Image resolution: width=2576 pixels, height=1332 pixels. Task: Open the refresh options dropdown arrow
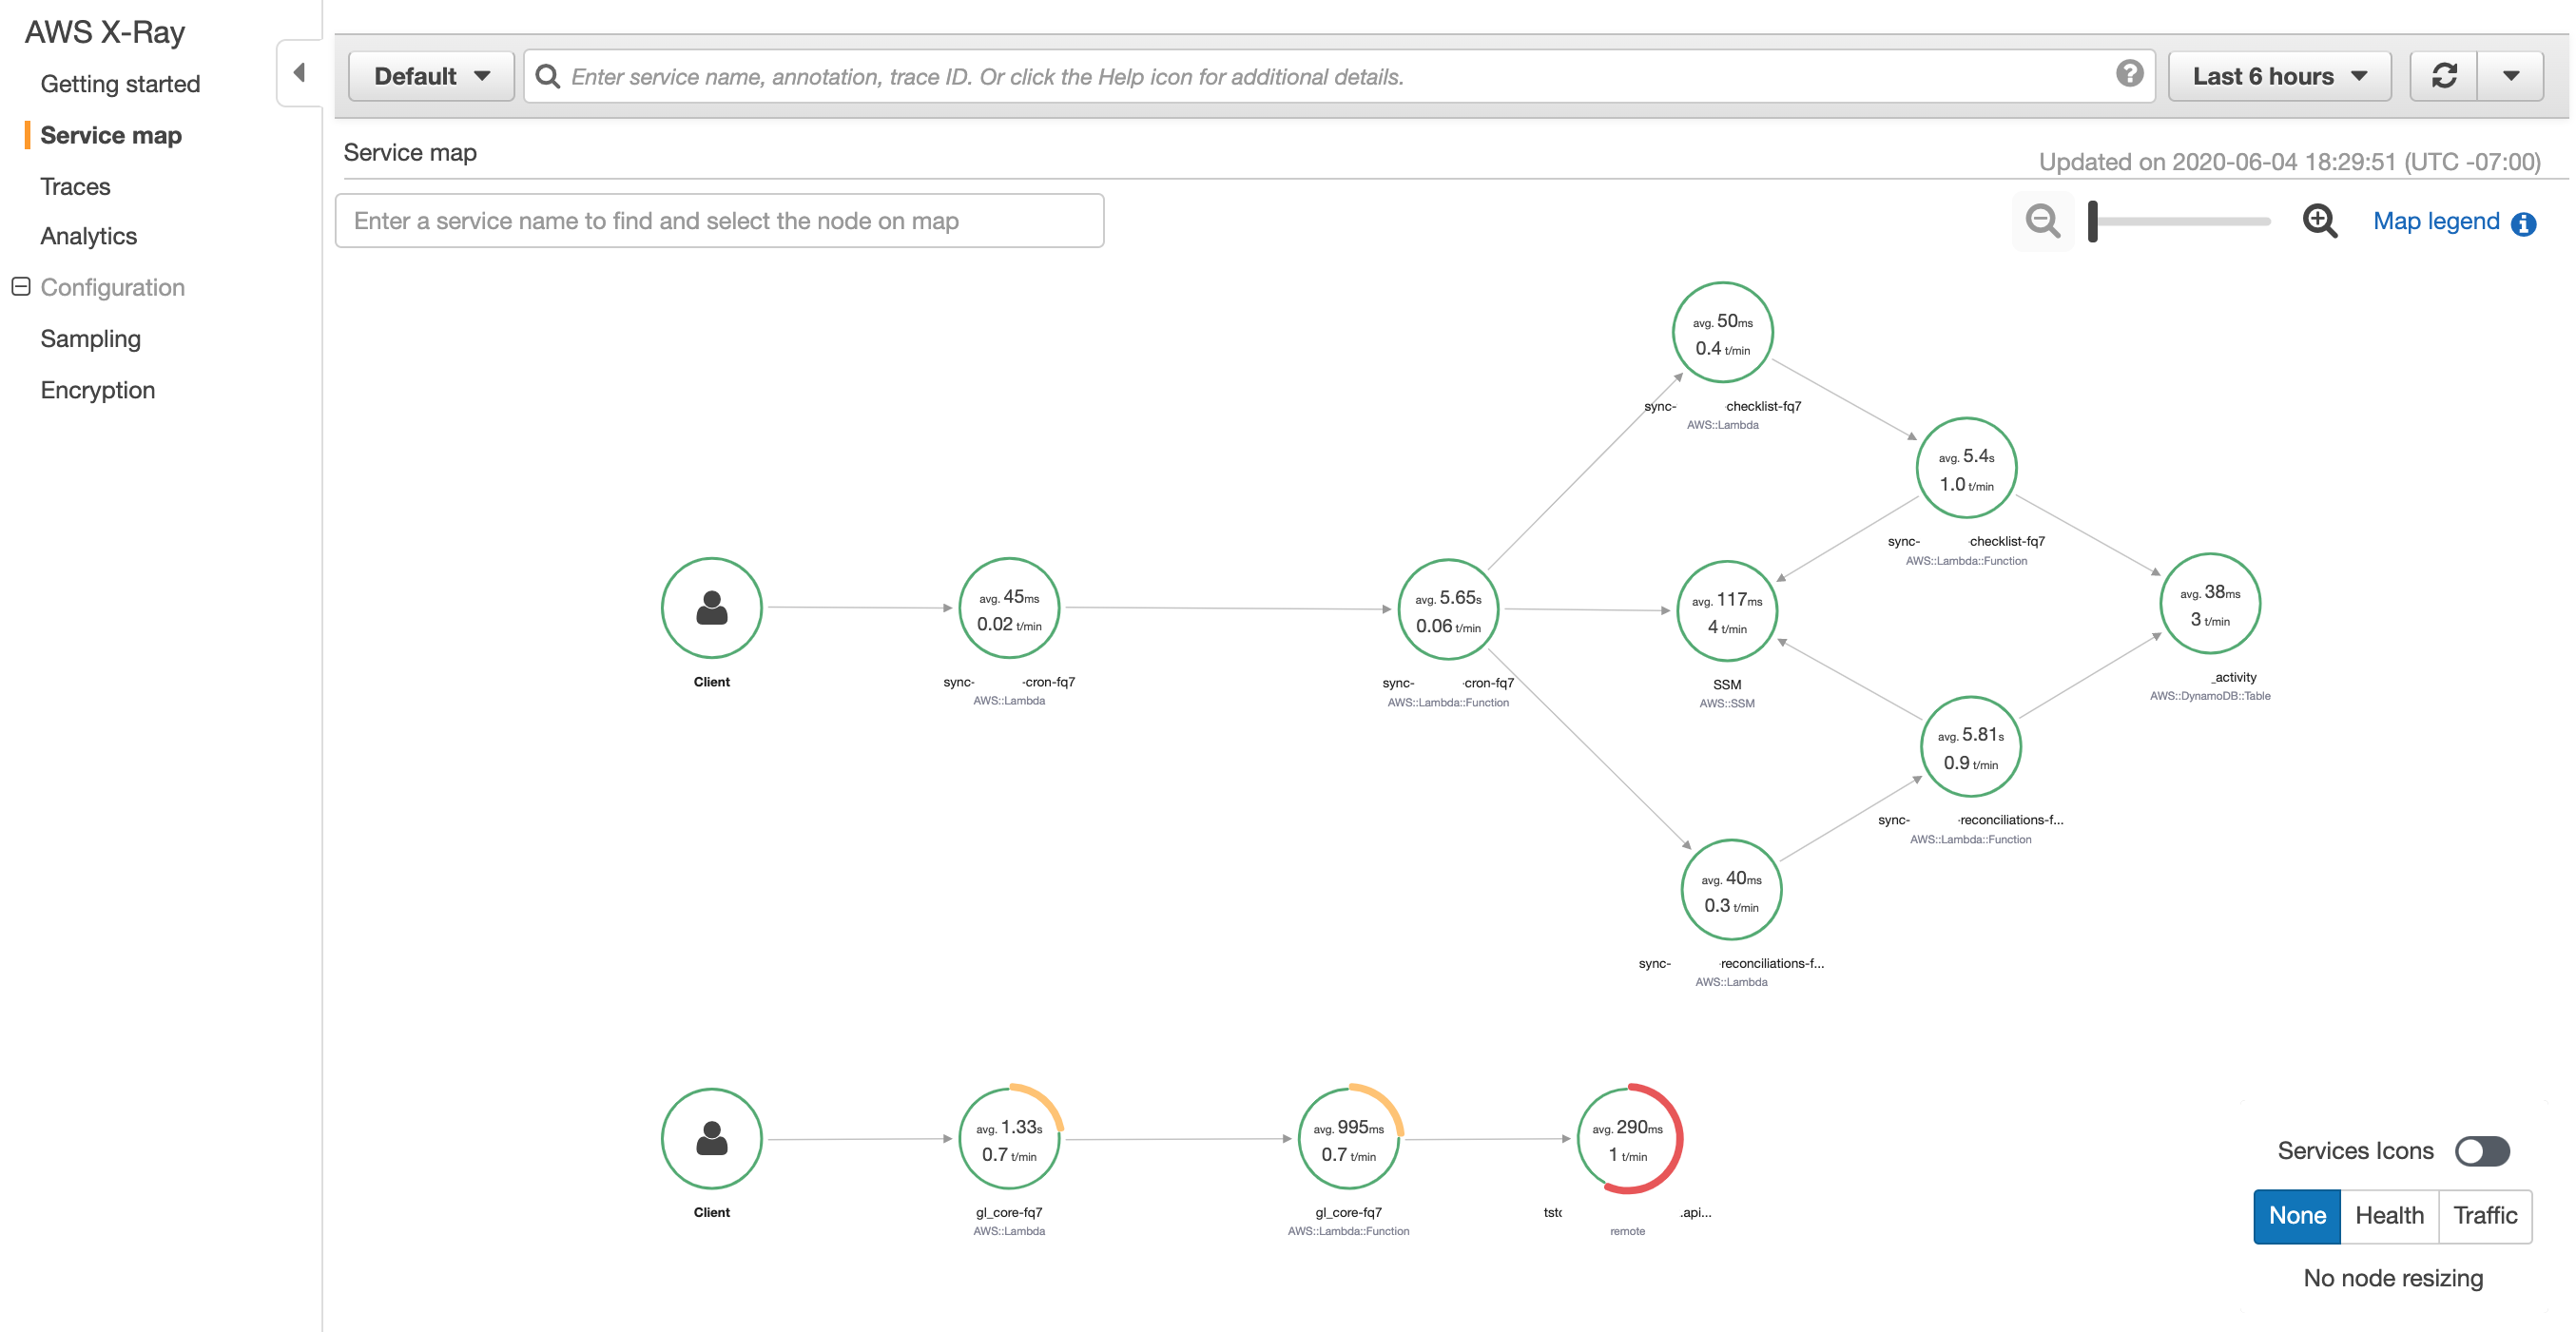click(2510, 76)
